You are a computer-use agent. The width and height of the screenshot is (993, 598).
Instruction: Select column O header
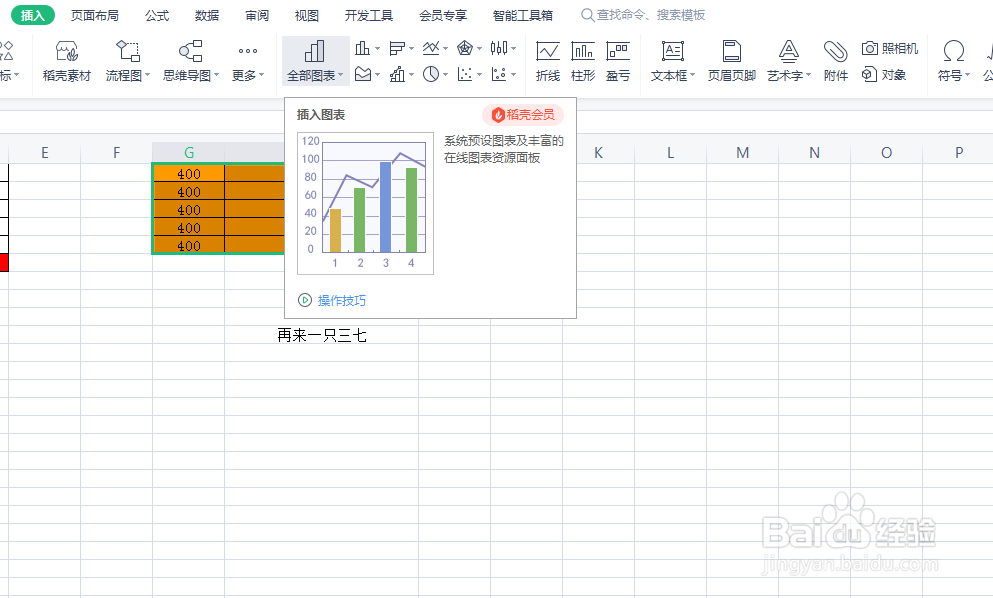tap(887, 153)
